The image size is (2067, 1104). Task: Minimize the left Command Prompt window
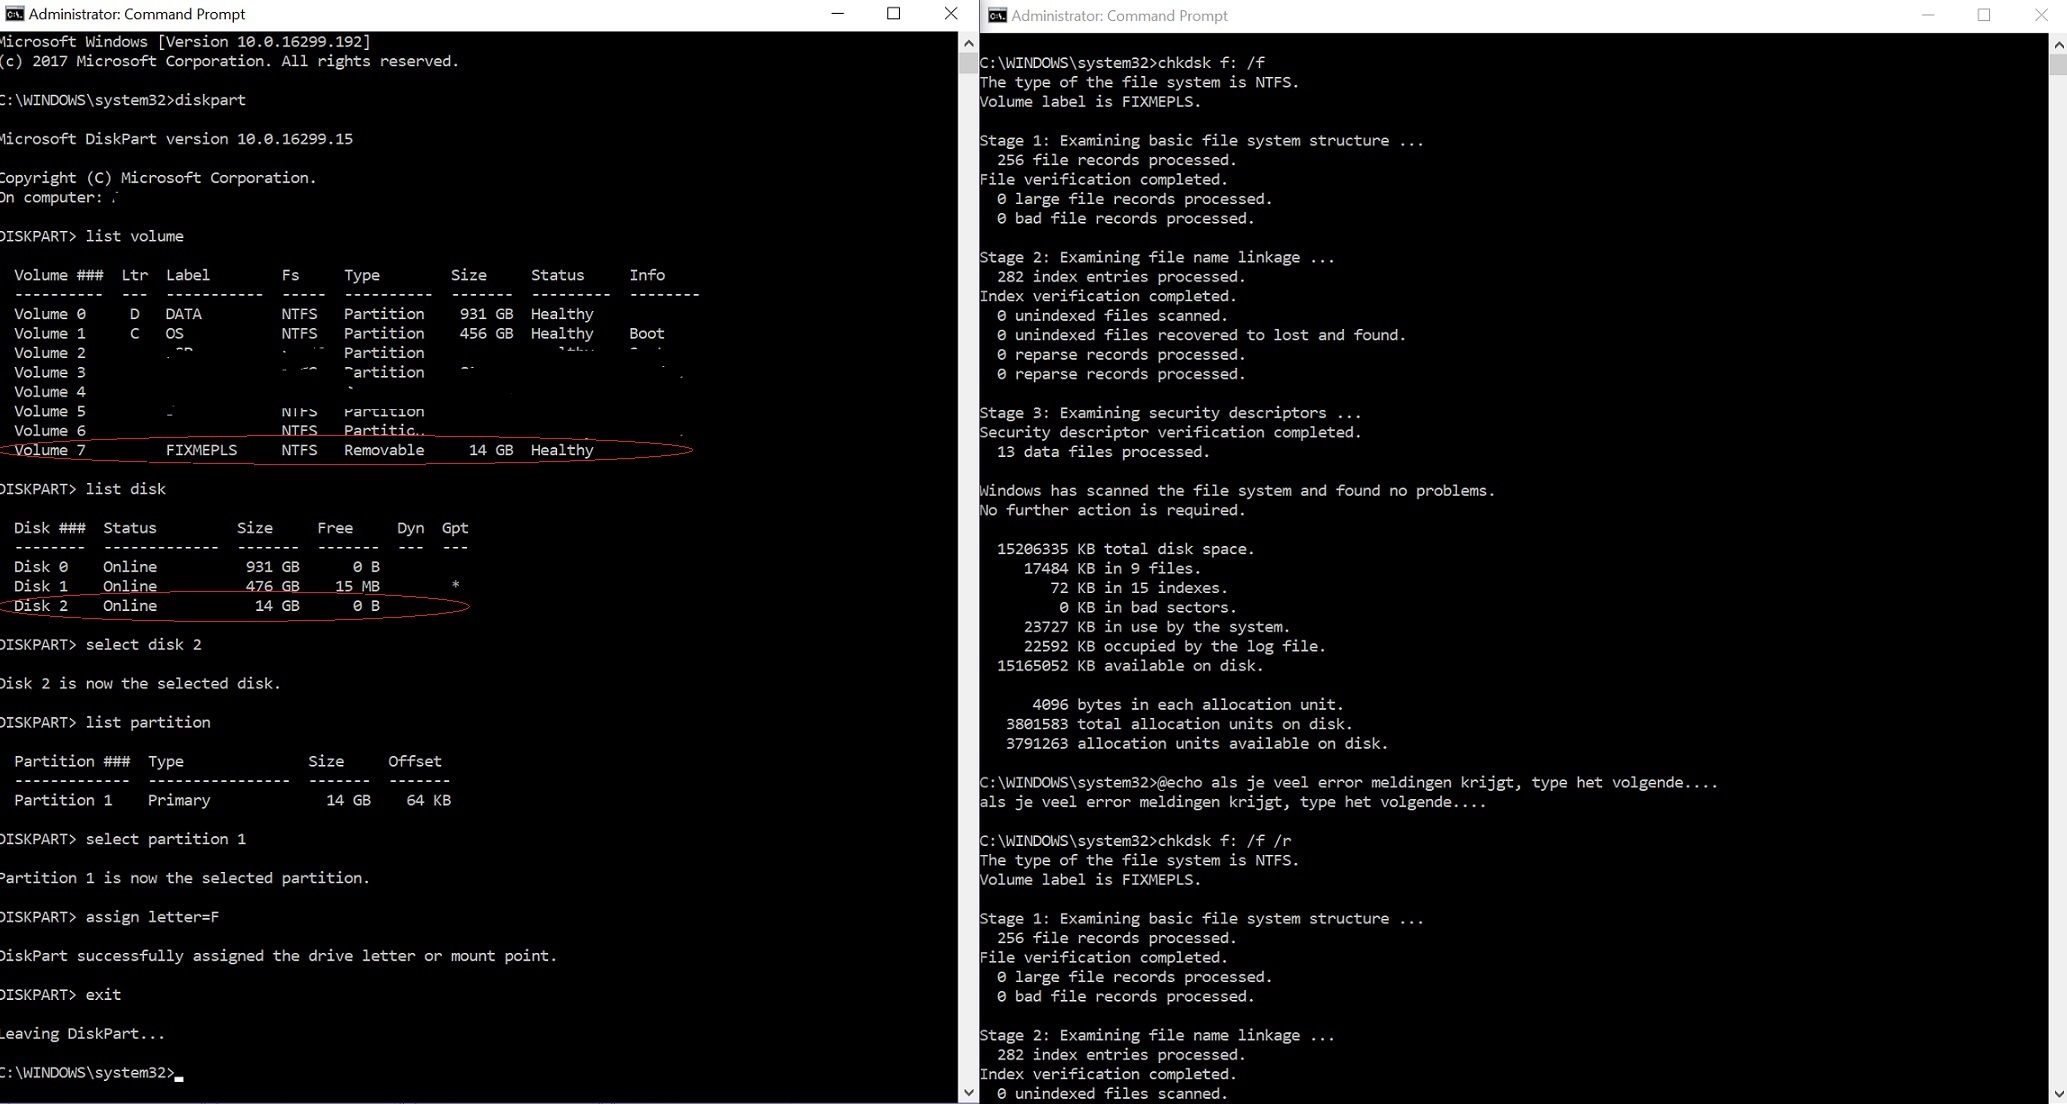838,14
